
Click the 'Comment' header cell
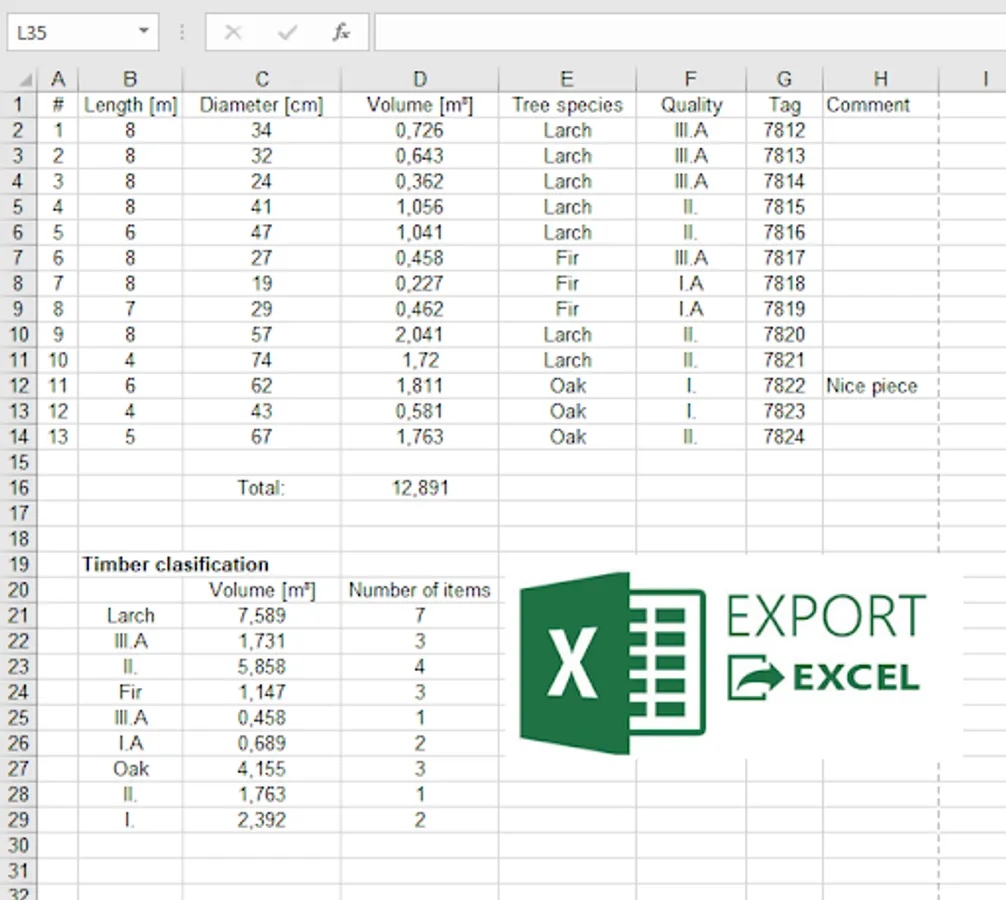point(880,105)
